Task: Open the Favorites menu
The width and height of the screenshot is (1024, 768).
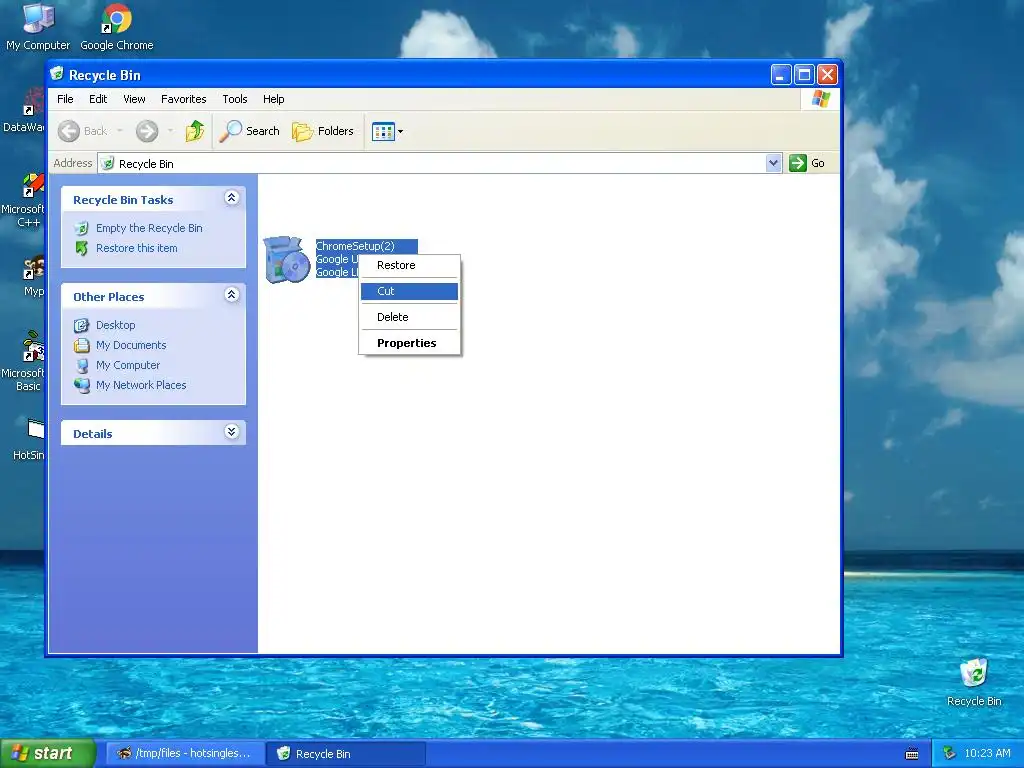Action: [184, 99]
